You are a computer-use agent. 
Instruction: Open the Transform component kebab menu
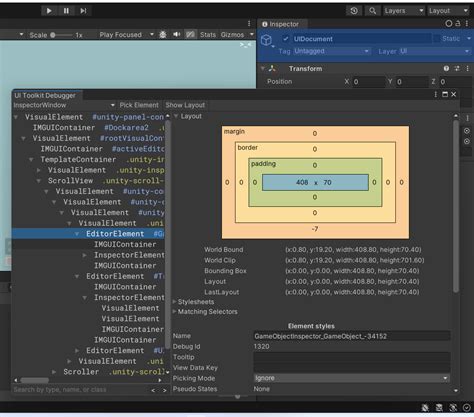tap(467, 68)
